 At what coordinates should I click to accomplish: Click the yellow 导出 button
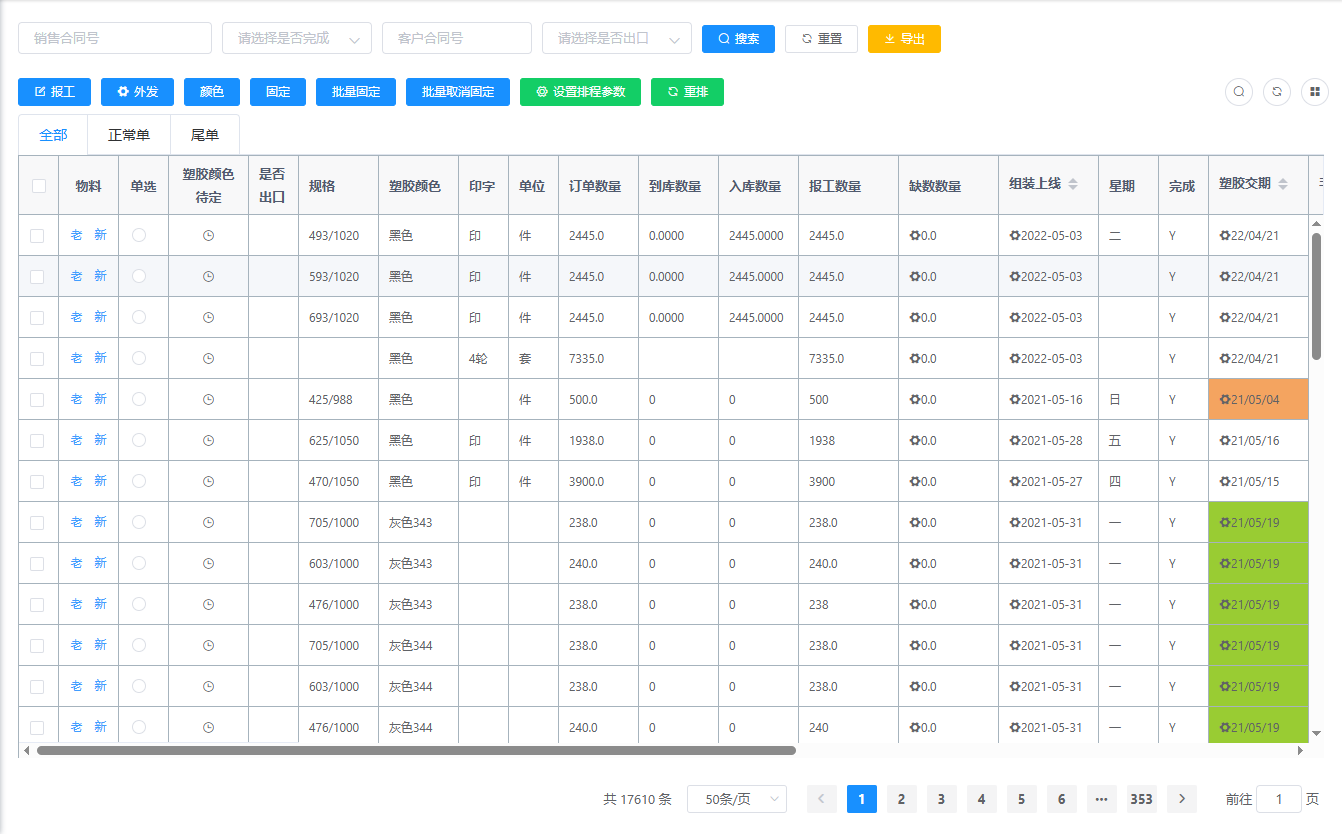[904, 39]
